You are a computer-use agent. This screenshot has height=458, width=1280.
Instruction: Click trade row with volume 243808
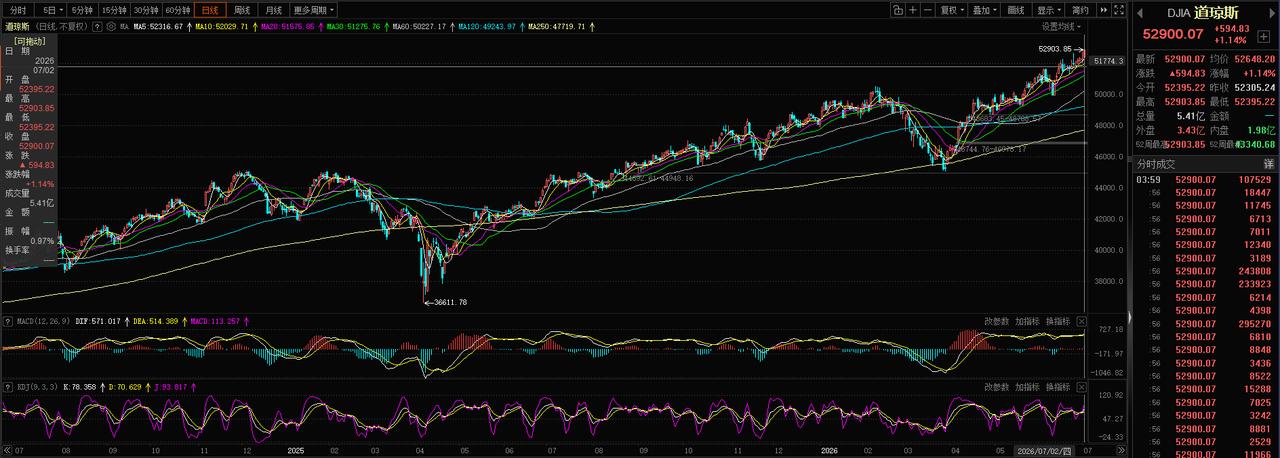pos(1205,271)
